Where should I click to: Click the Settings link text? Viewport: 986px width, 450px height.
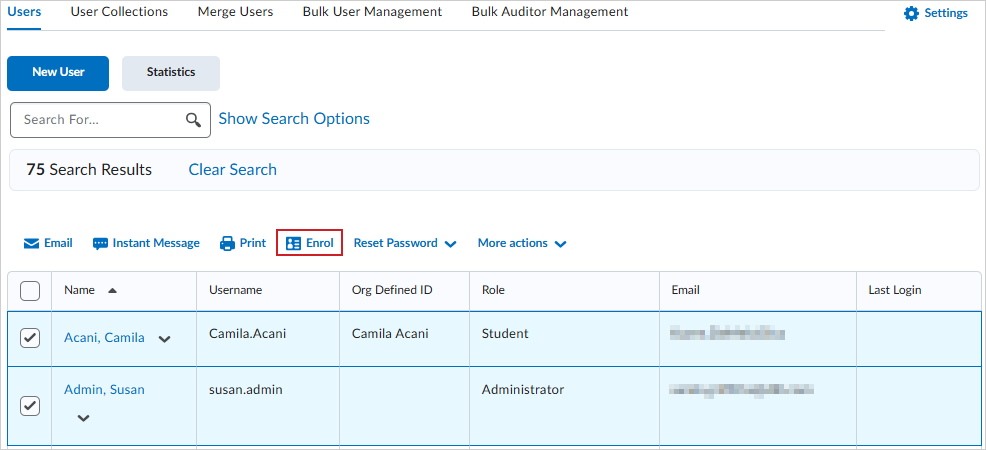coord(946,13)
